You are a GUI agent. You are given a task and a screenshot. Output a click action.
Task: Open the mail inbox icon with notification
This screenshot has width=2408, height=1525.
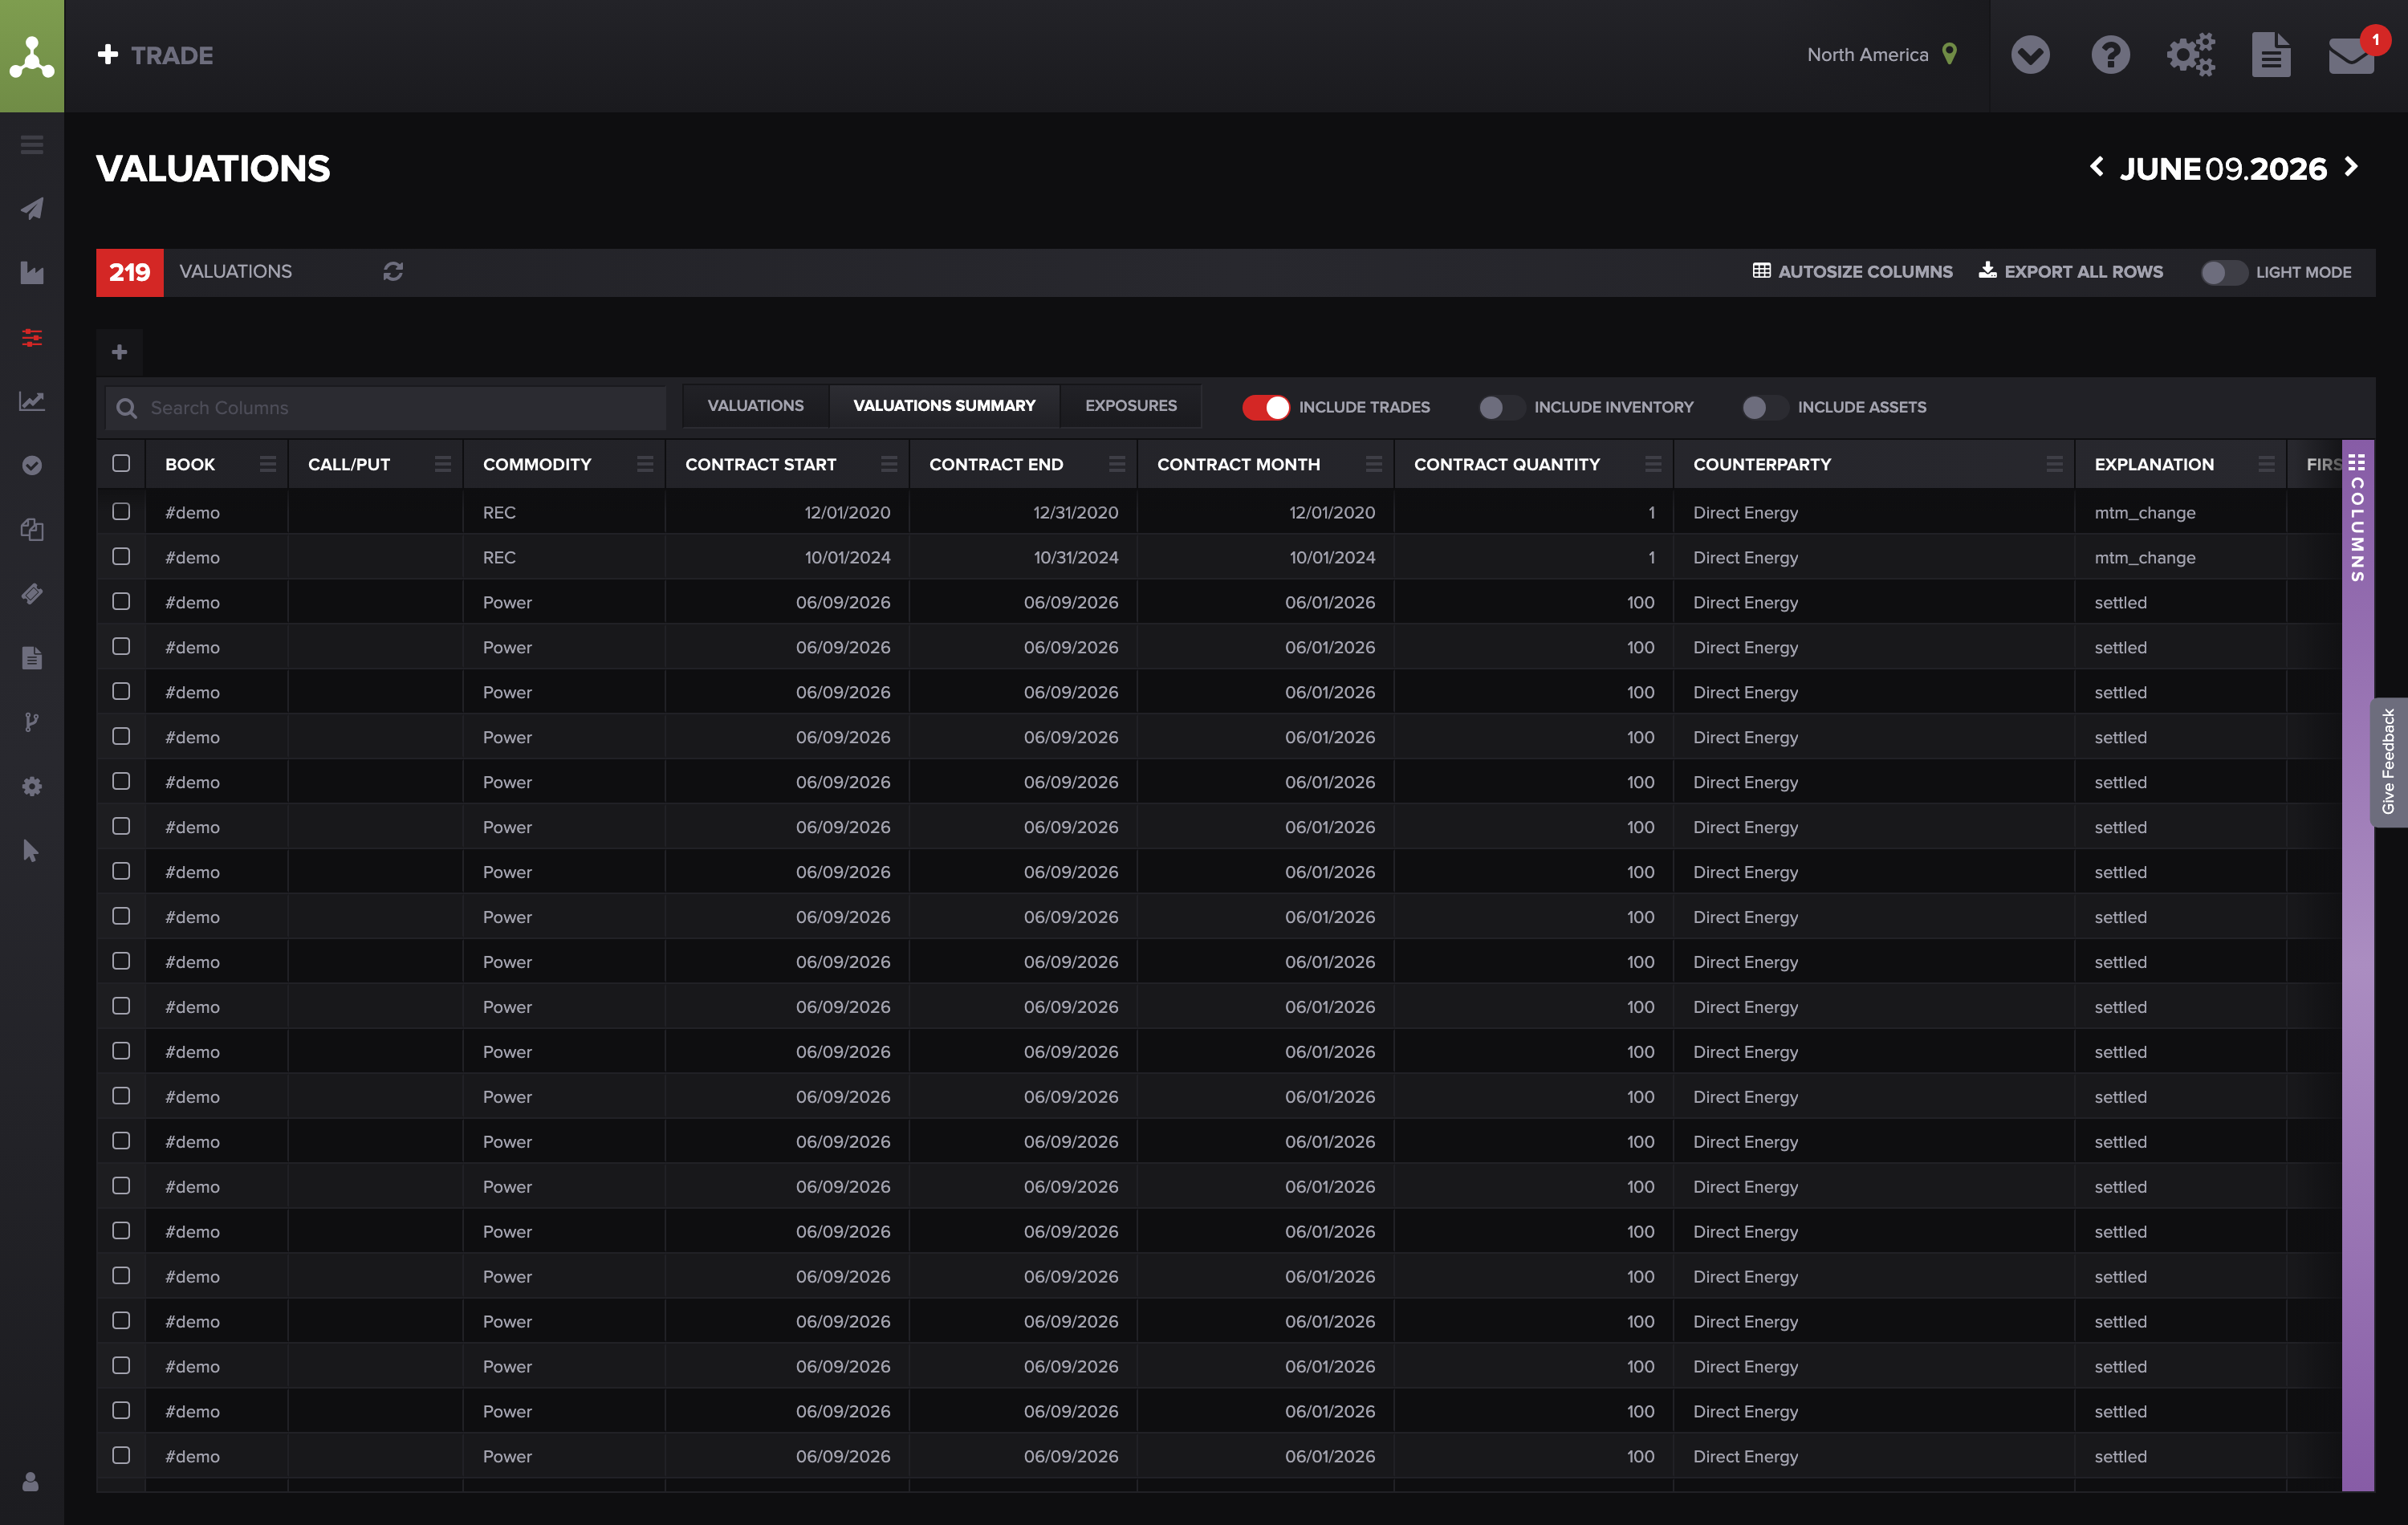pyautogui.click(x=2351, y=55)
